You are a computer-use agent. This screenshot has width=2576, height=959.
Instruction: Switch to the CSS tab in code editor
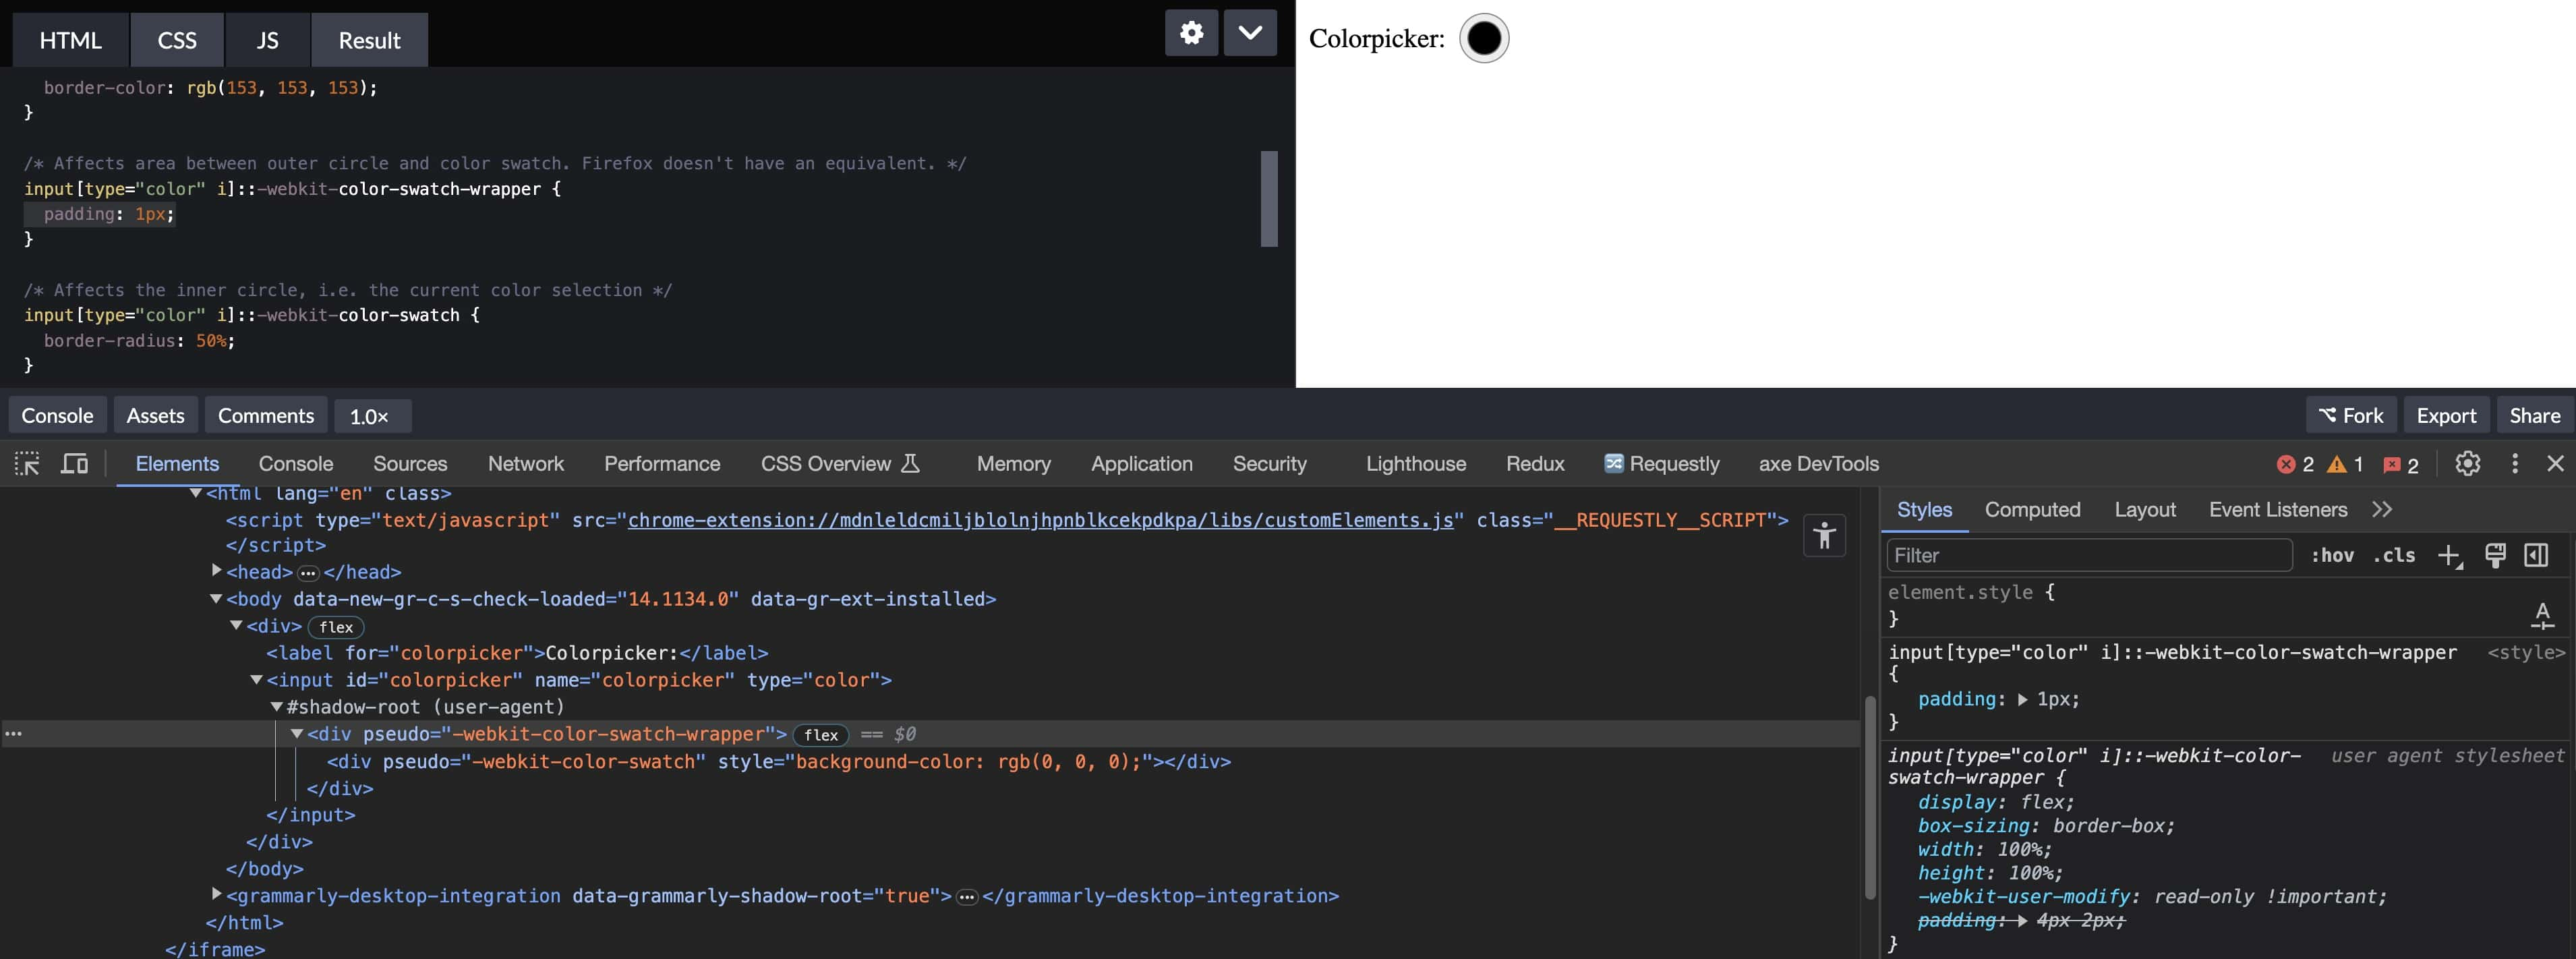point(176,36)
